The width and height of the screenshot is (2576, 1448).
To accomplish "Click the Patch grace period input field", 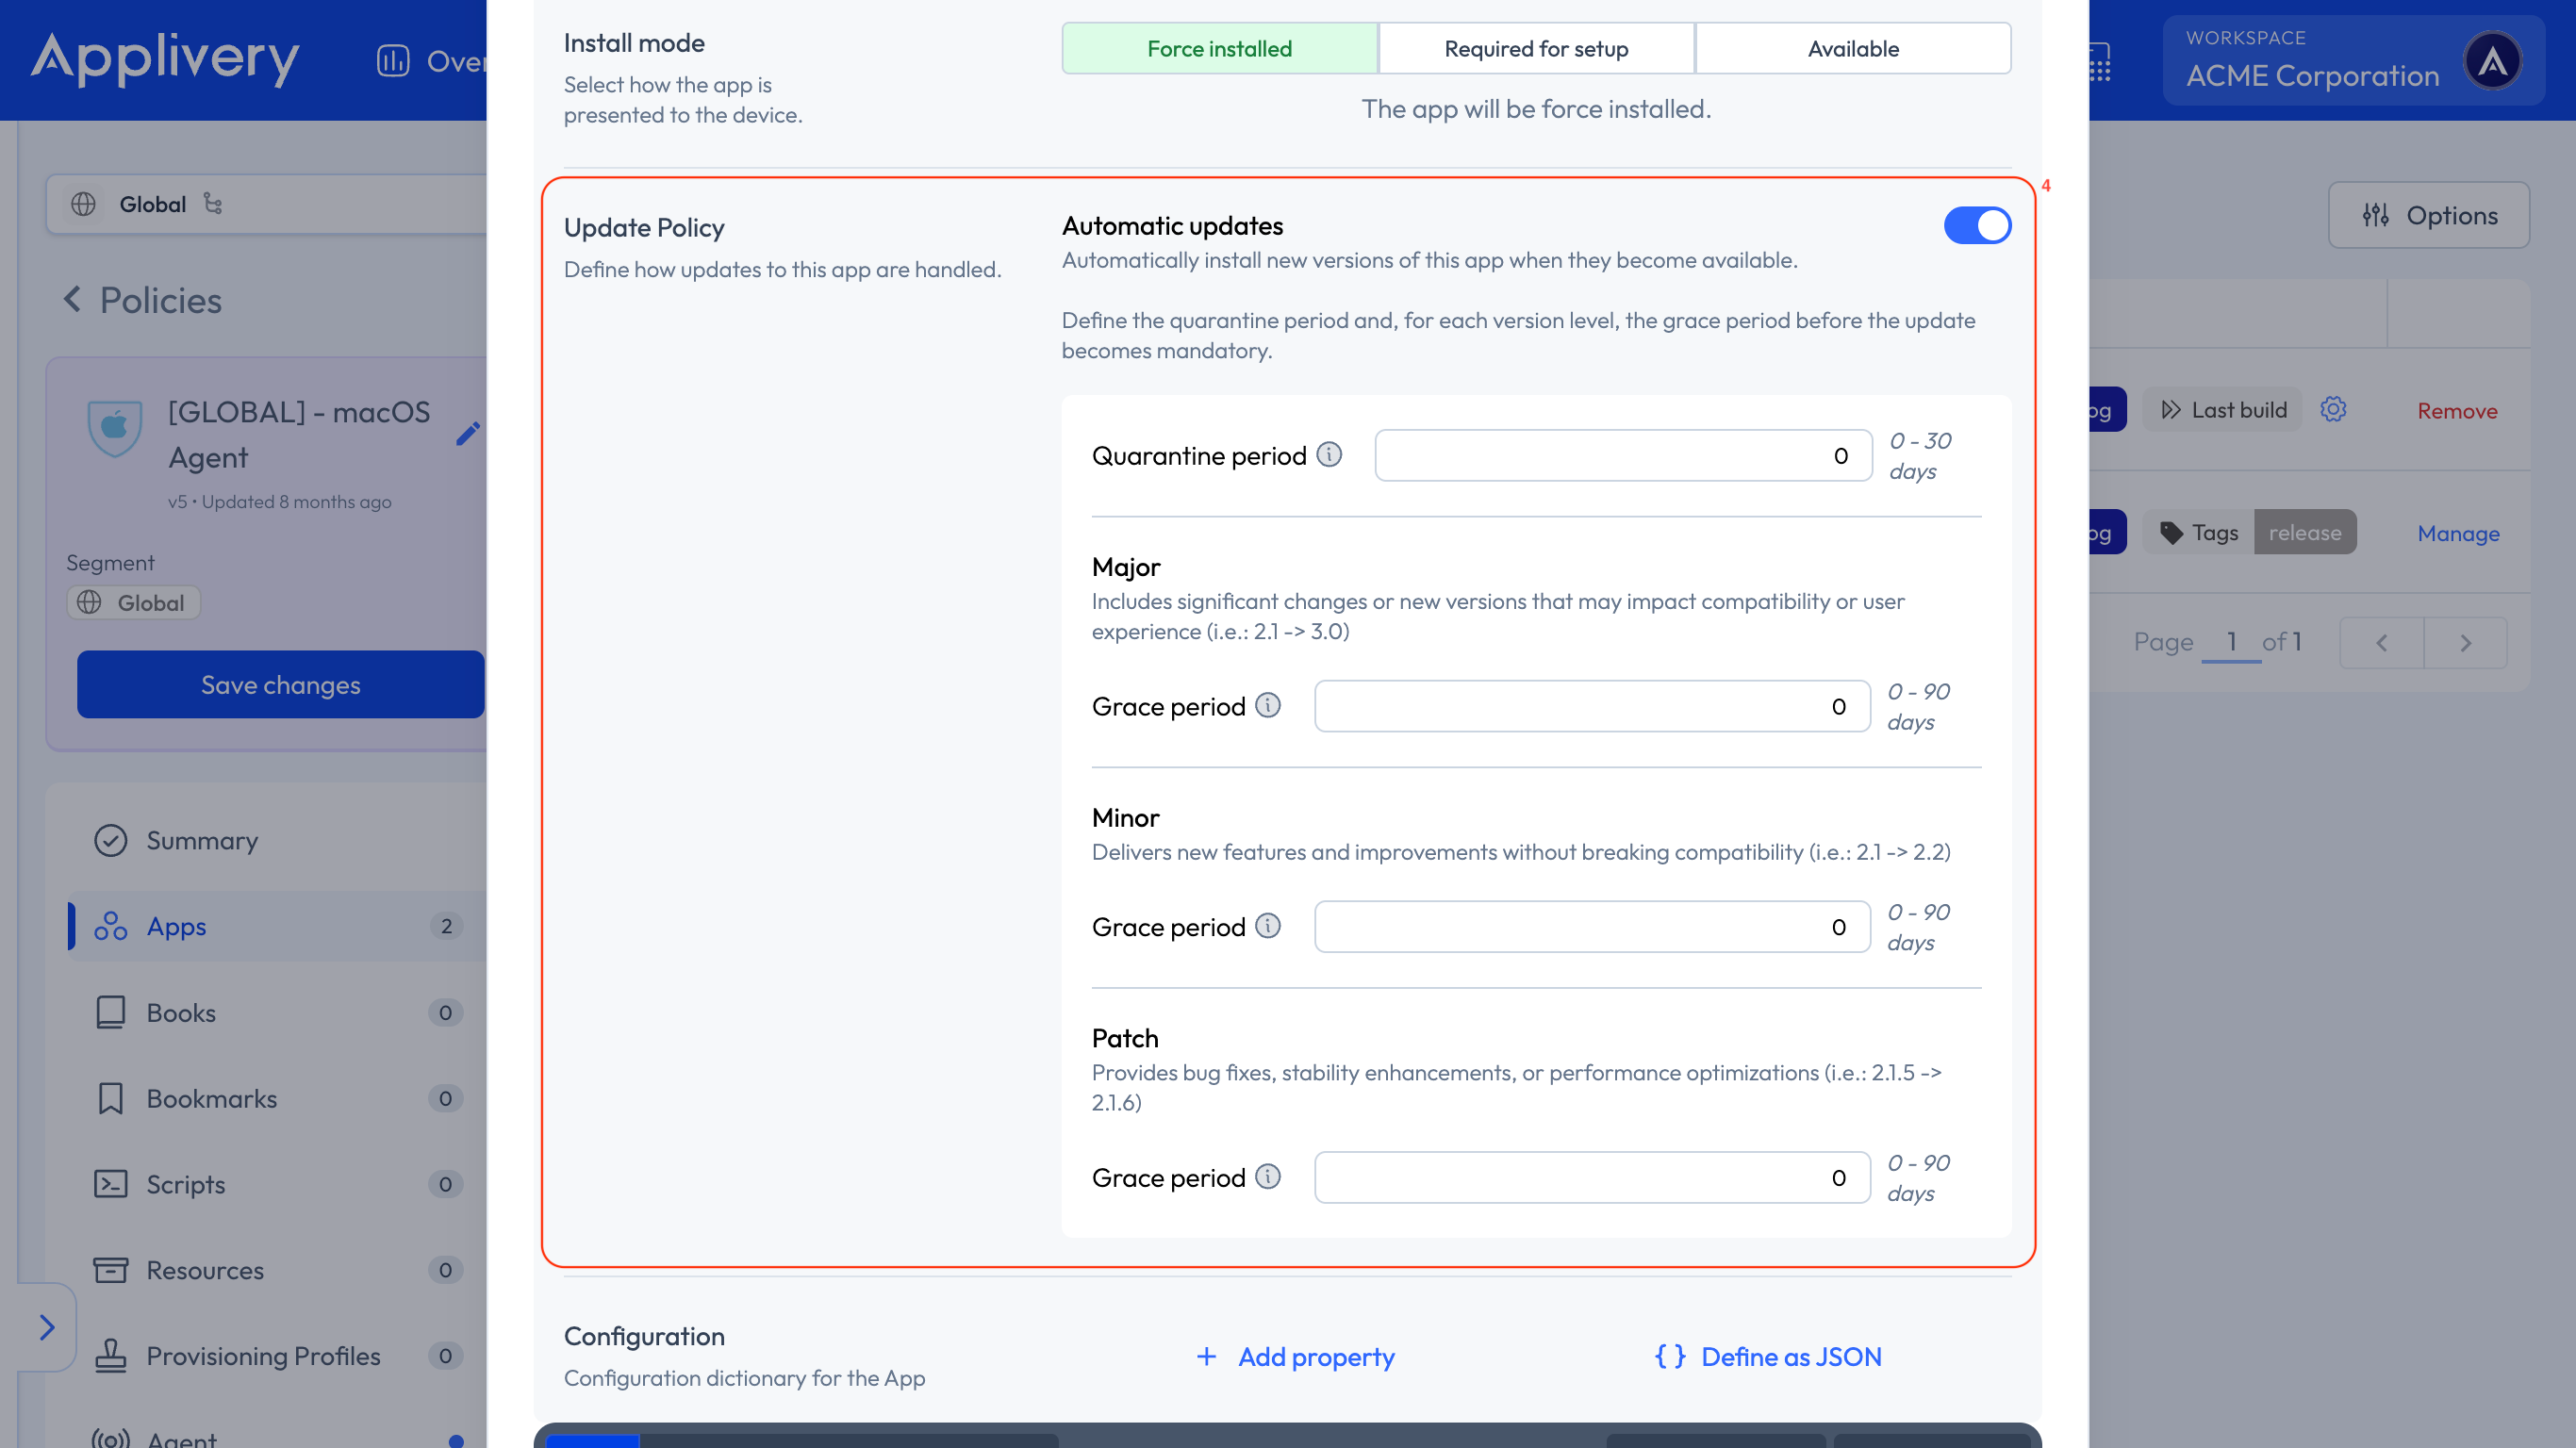I will pos(1592,1178).
